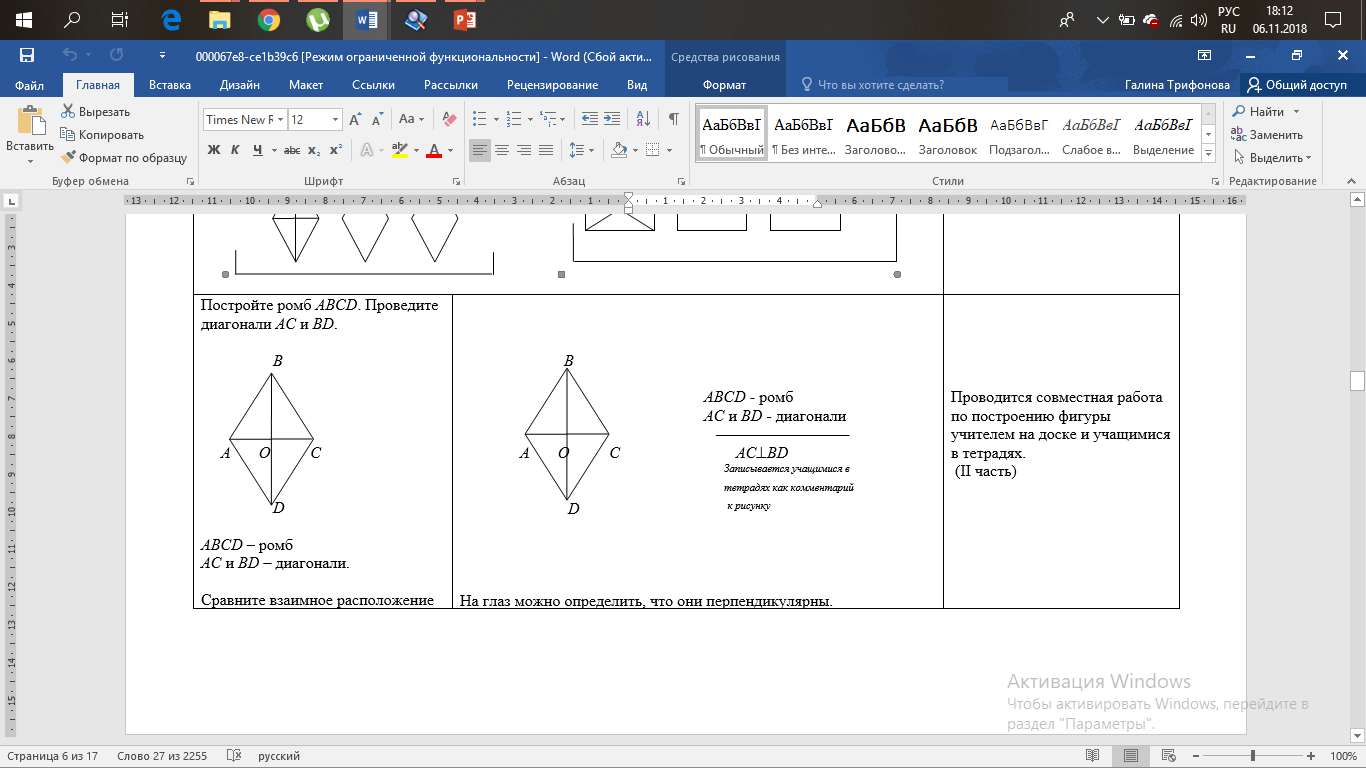This screenshot has width=1366, height=768.
Task: Switch to the Рецензирование tab
Action: [552, 85]
